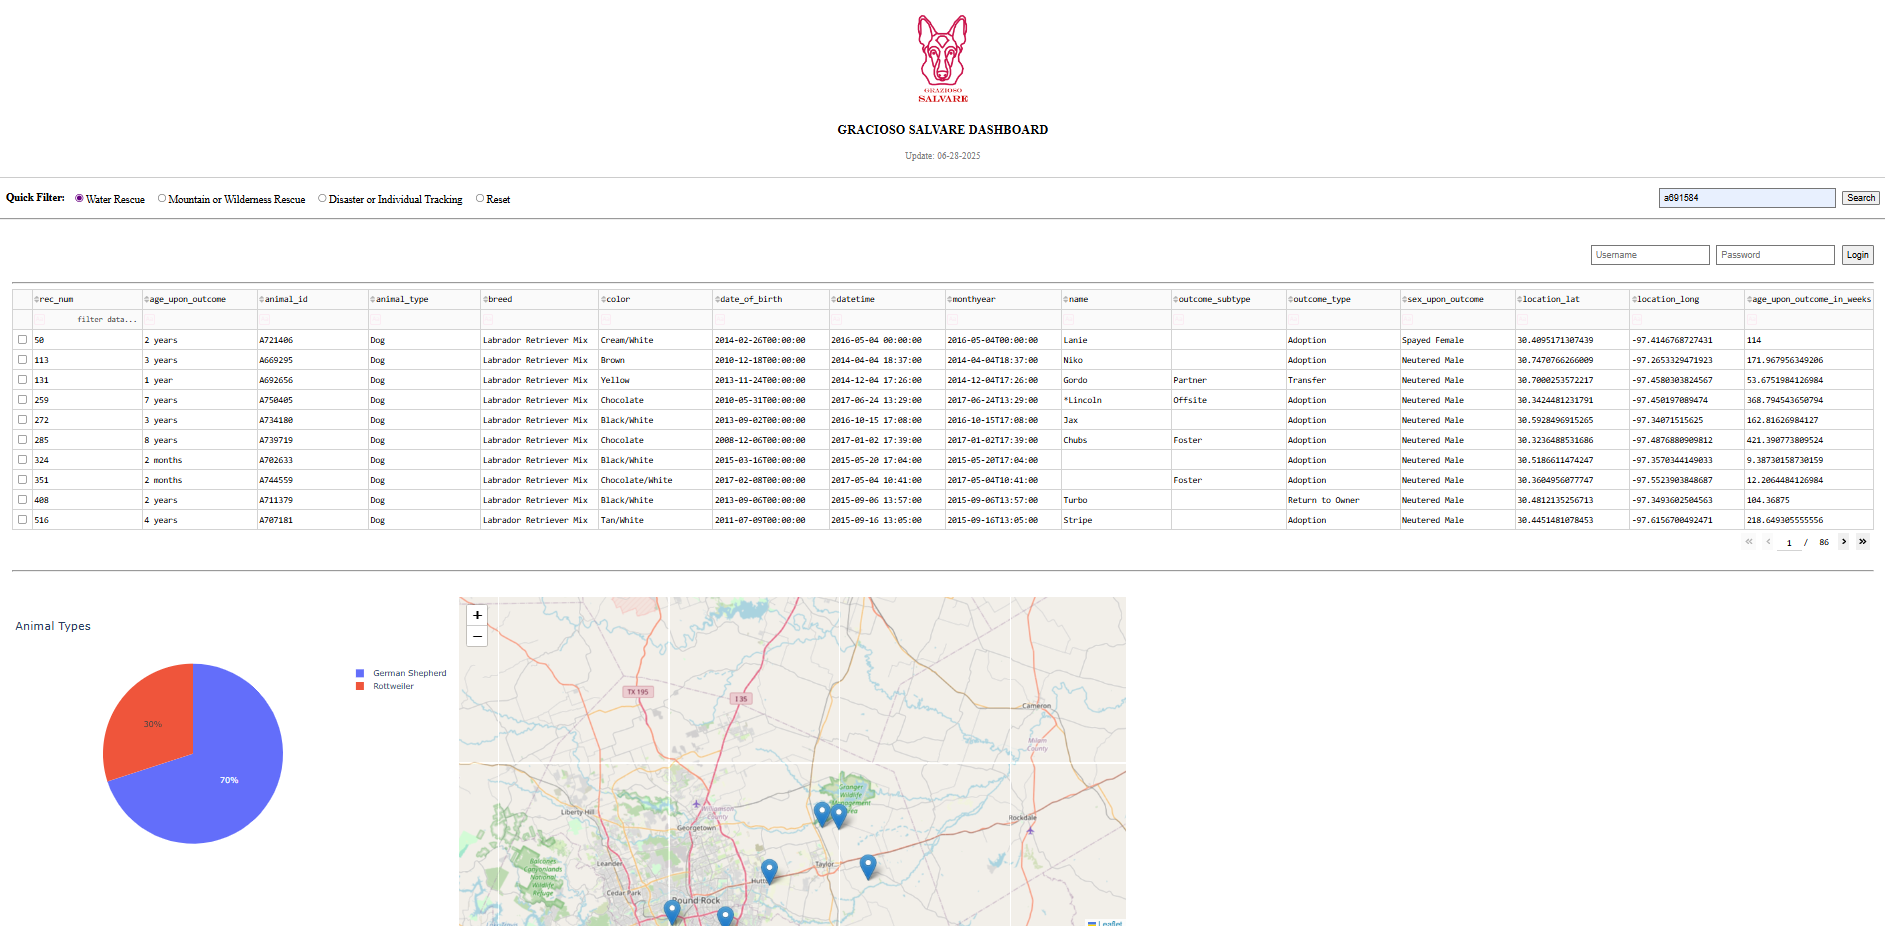
Task: Click the Login button
Action: click(x=1857, y=255)
